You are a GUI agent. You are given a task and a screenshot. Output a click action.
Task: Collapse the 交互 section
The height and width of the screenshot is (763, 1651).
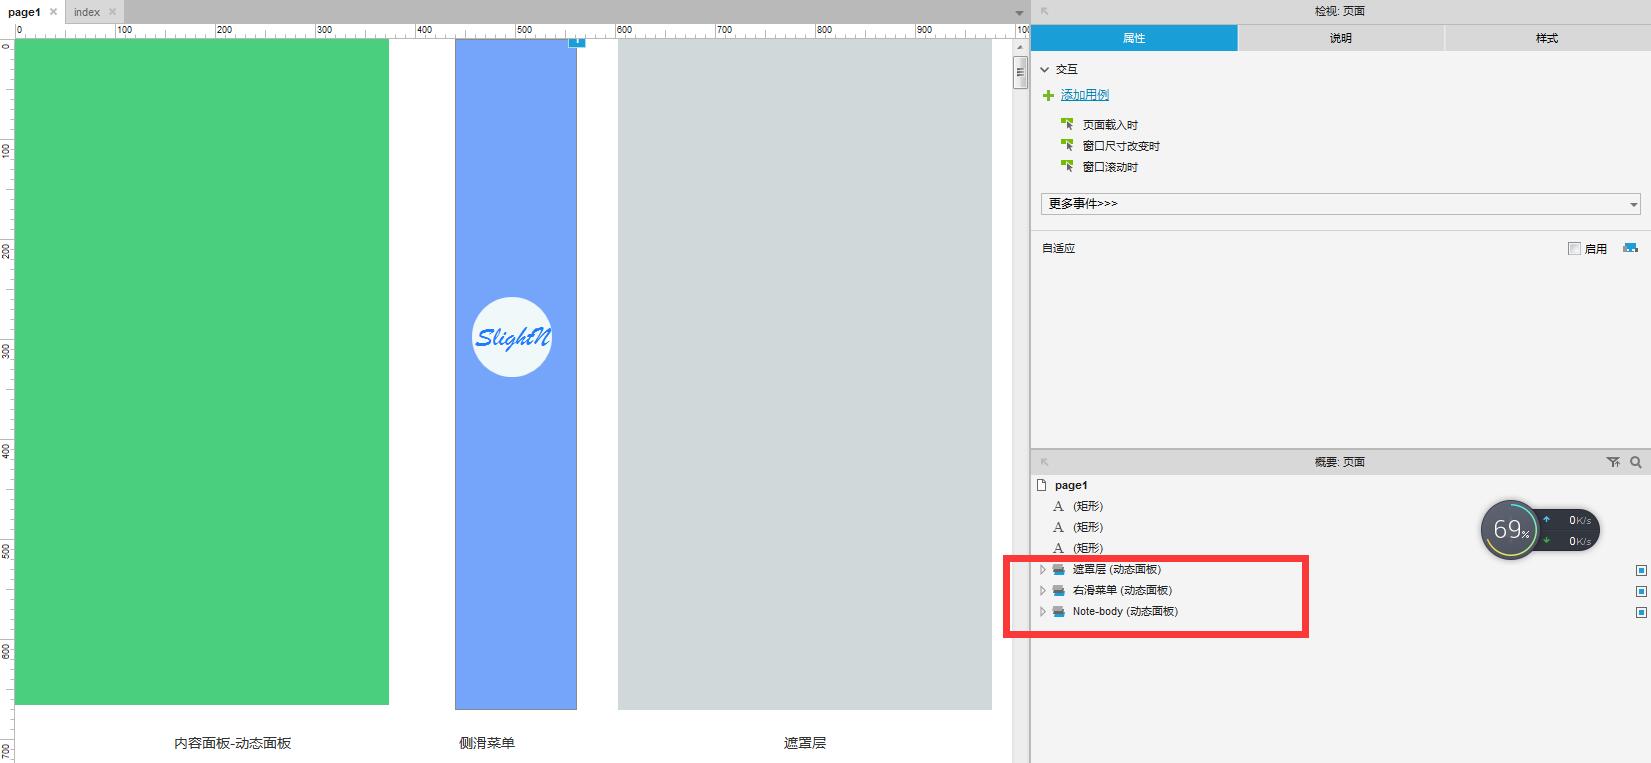click(x=1045, y=69)
